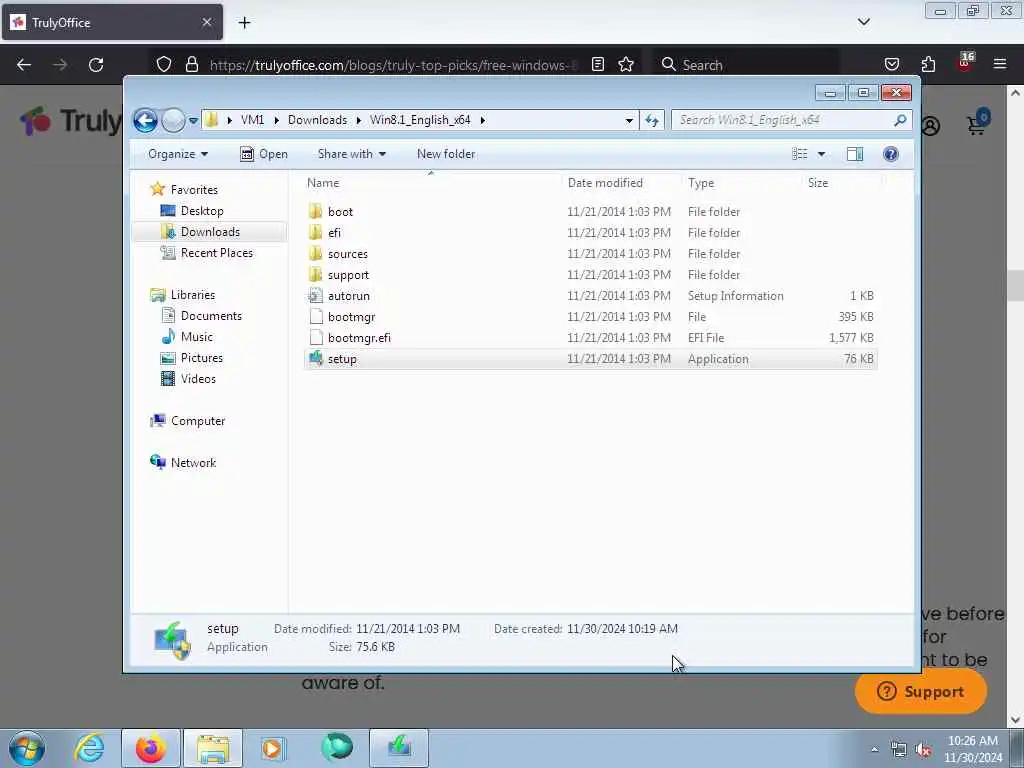Click the magnifier icon in Explorer search
The height and width of the screenshot is (768, 1024).
coord(901,120)
